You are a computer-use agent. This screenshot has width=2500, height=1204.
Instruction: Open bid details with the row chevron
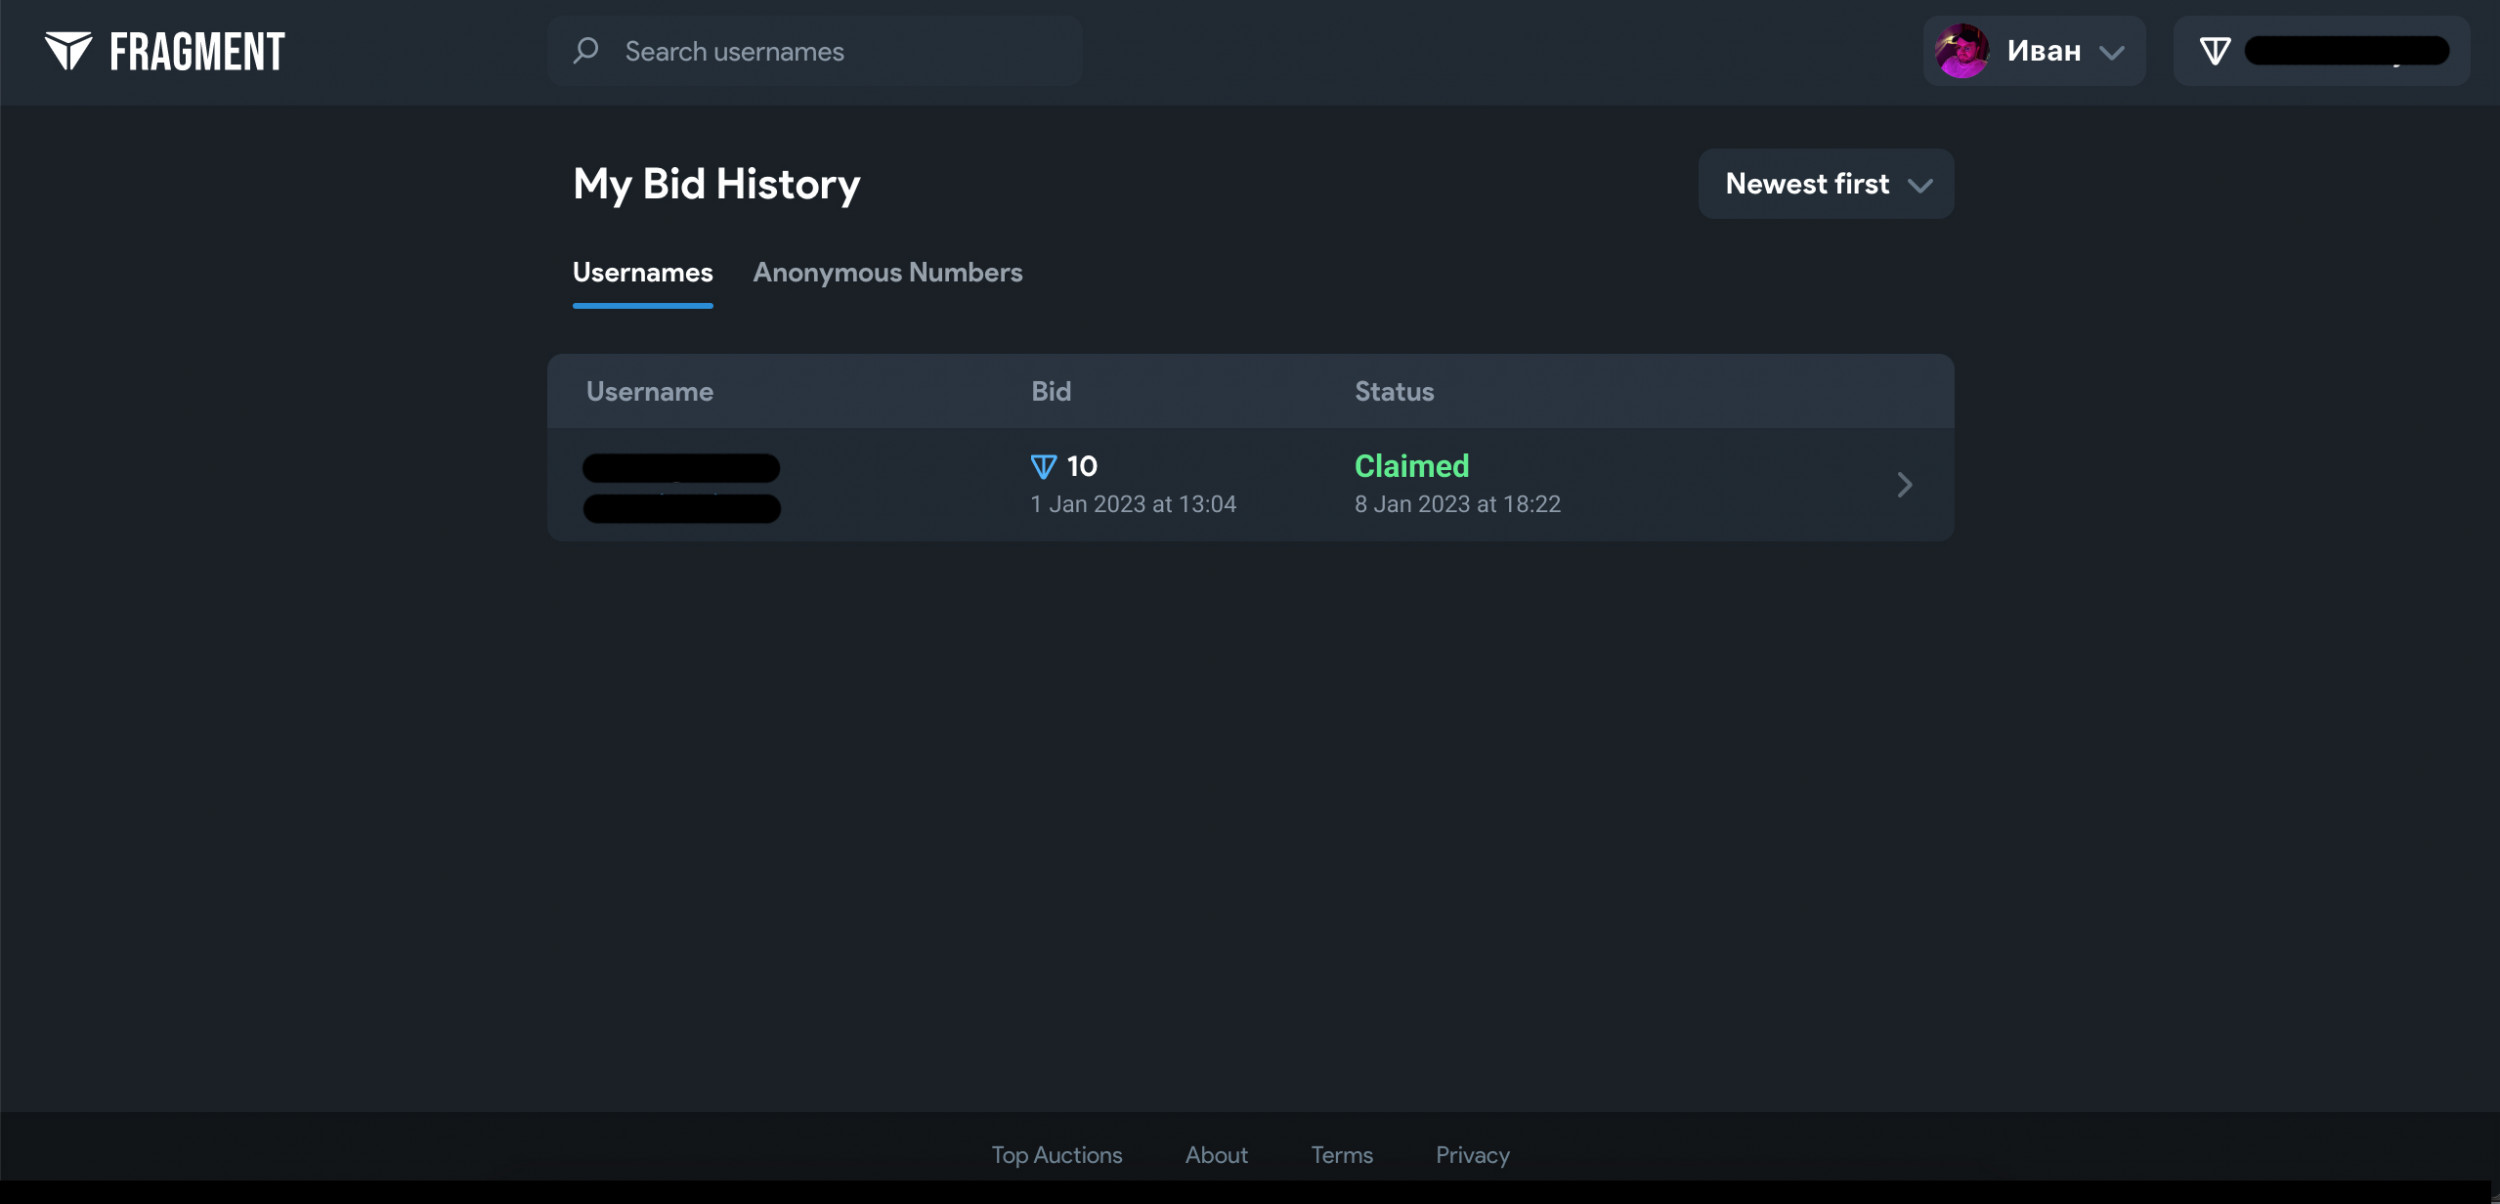pyautogui.click(x=1904, y=485)
